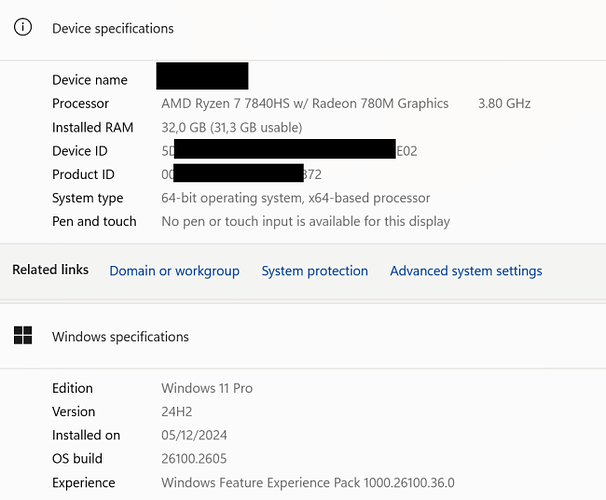Click the redacted device name box

202,76
